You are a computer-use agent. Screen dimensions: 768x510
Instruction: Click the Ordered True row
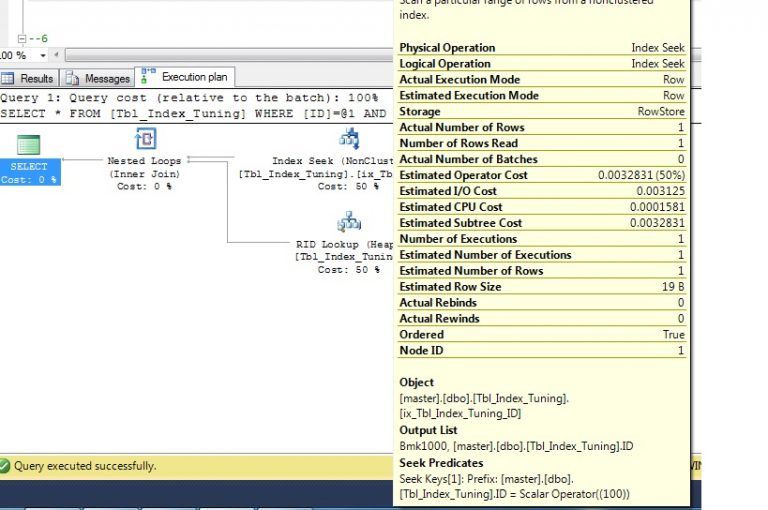(x=542, y=334)
